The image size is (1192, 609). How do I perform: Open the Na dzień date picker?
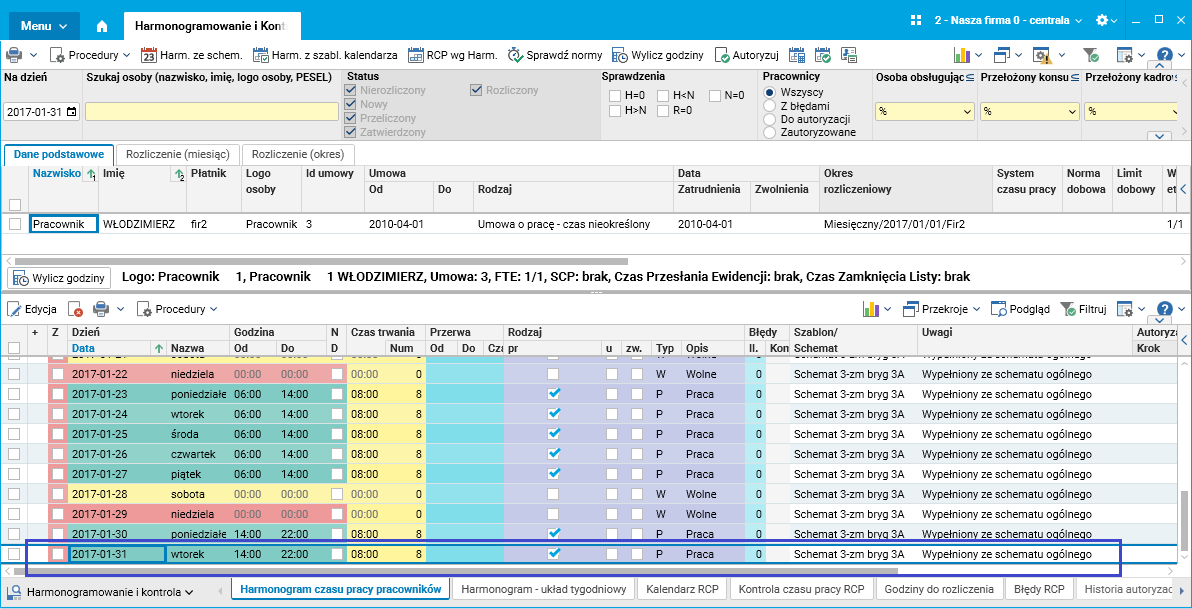pos(71,112)
